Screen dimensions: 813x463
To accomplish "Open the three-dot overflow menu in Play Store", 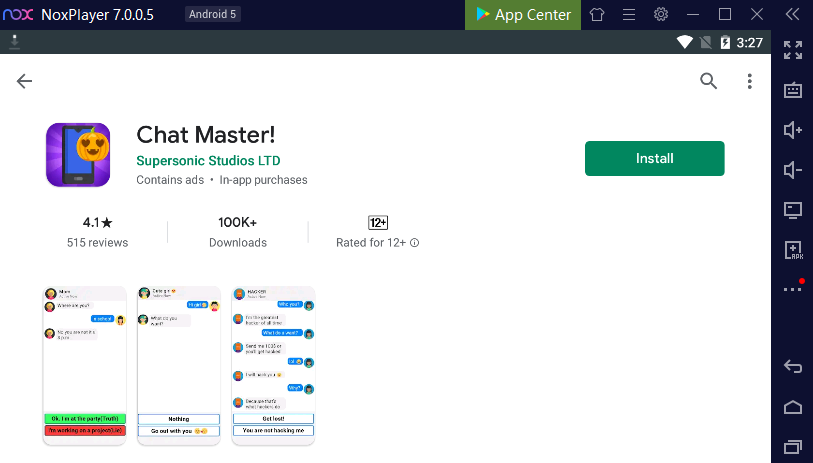I will coord(749,82).
